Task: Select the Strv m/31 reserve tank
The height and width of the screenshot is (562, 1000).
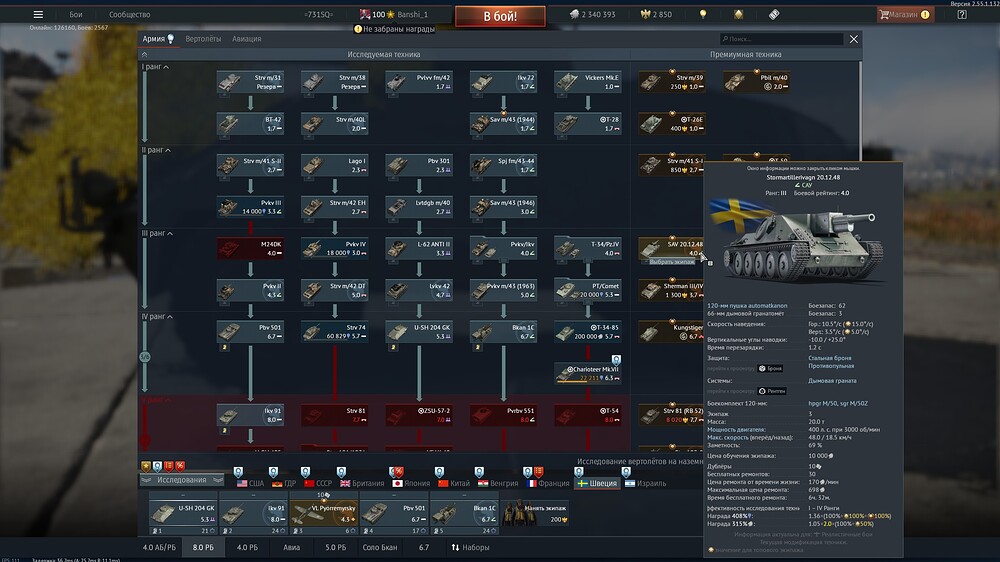Action: point(250,82)
